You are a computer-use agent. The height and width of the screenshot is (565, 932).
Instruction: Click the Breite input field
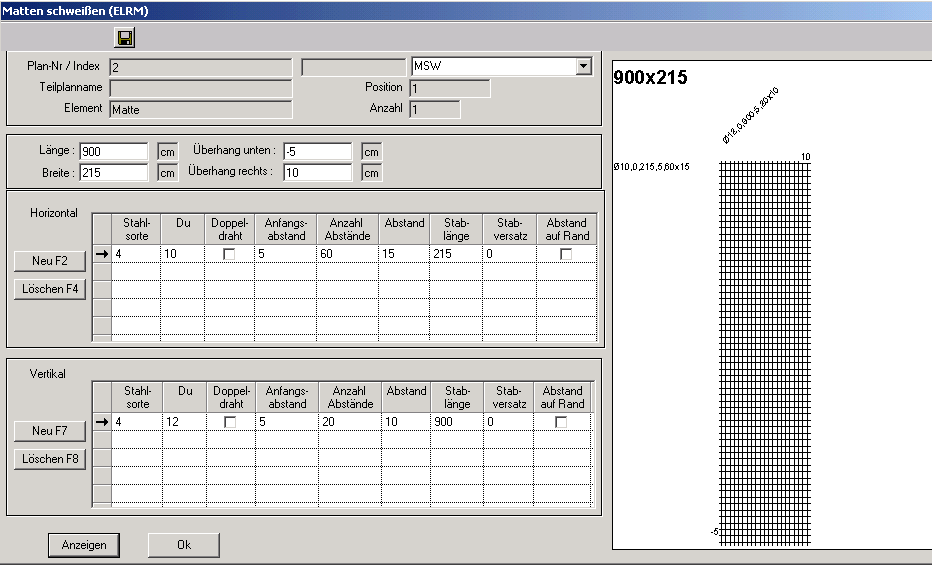point(113,172)
